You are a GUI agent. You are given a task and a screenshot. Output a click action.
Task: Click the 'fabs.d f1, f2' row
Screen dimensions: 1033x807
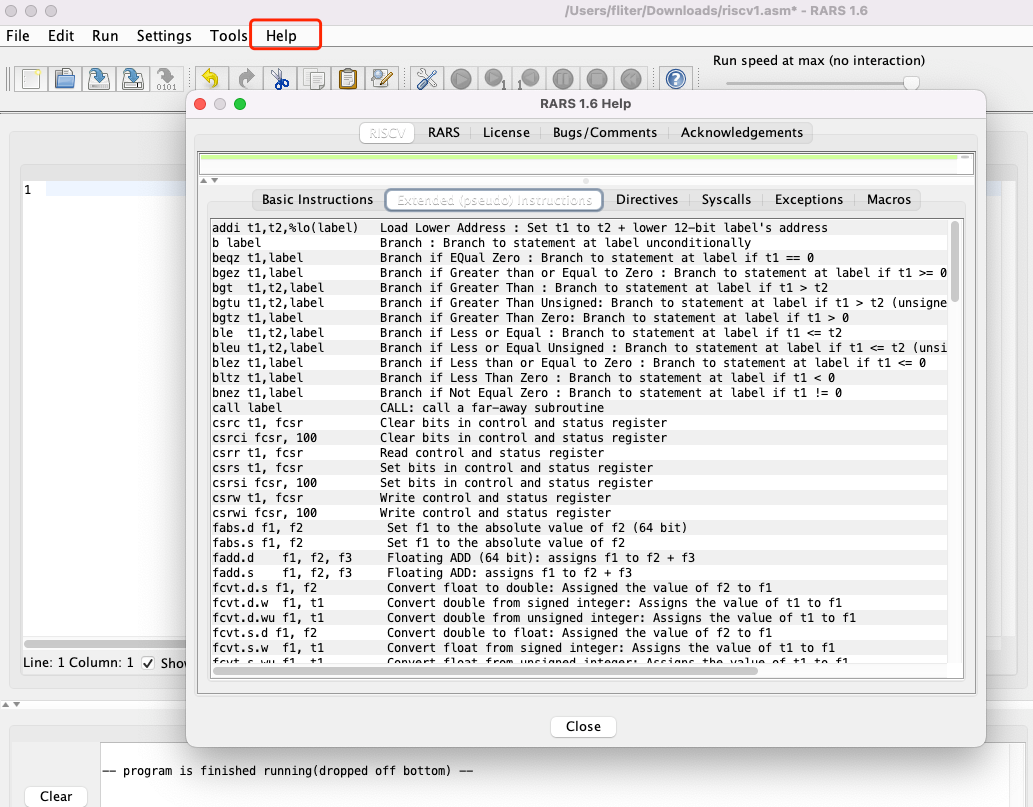pos(579,528)
